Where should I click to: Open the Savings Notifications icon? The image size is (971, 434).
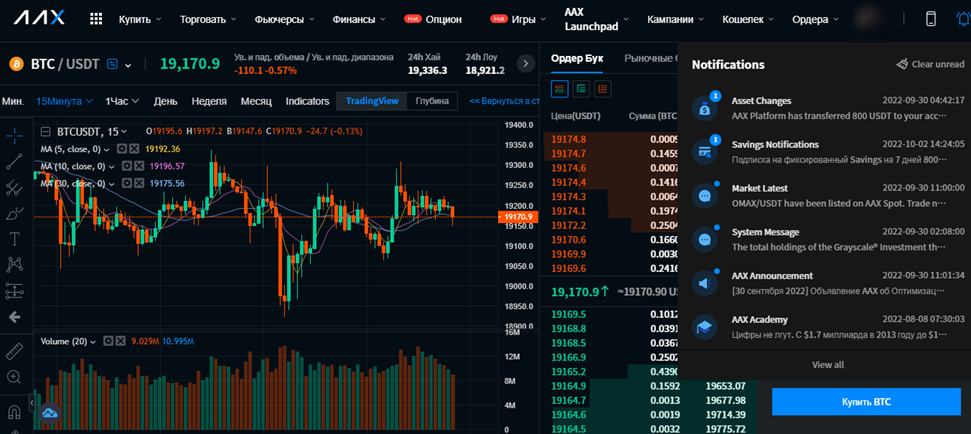coord(705,152)
